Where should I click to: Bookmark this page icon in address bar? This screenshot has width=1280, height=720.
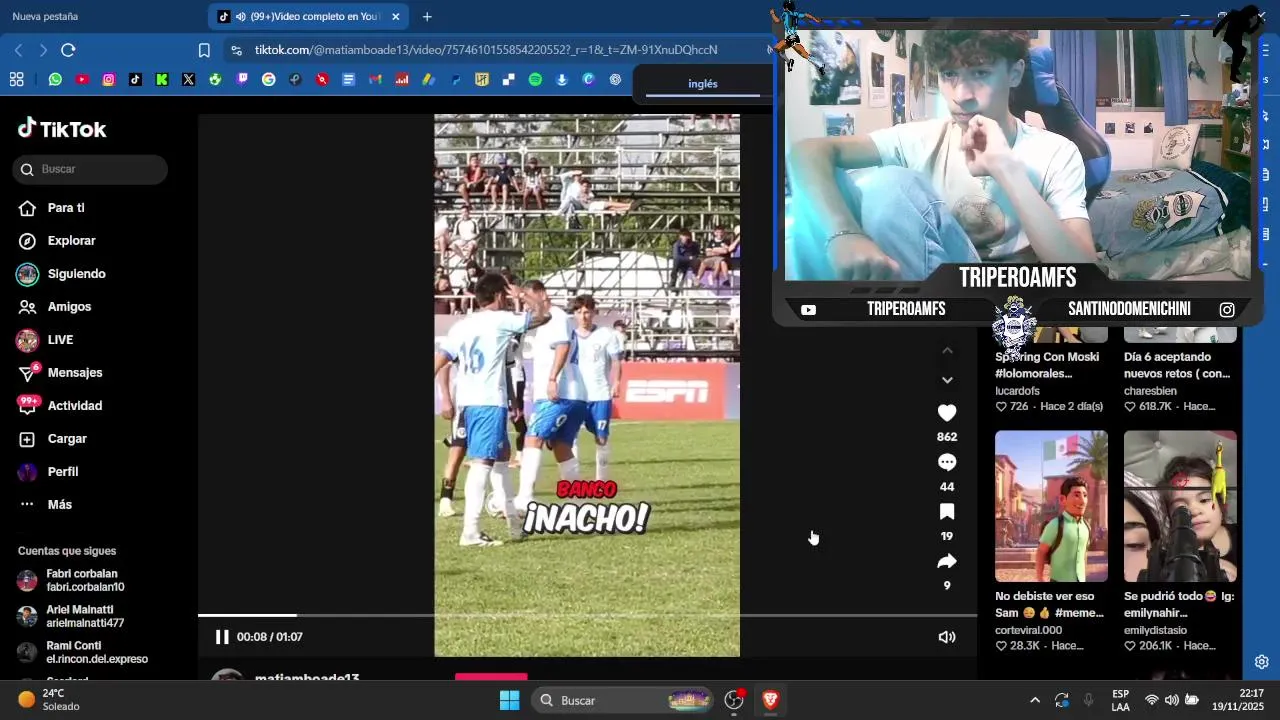coord(204,50)
